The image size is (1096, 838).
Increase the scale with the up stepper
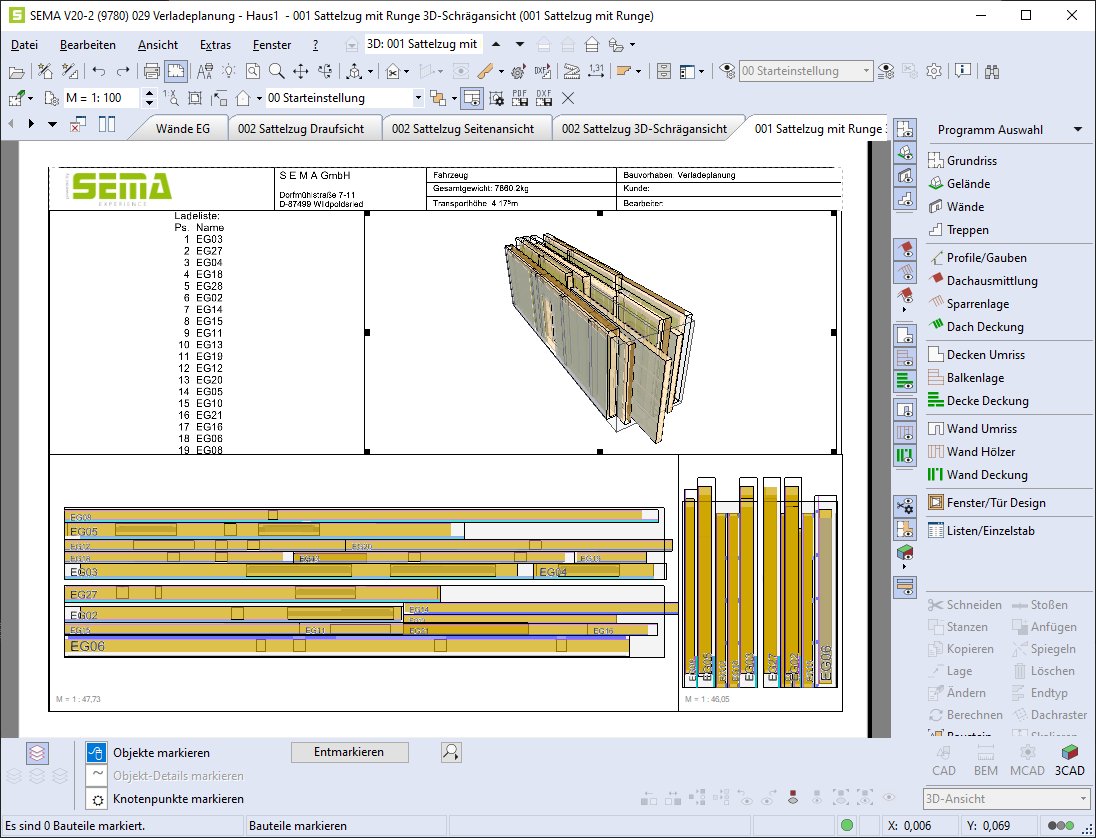click(149, 94)
